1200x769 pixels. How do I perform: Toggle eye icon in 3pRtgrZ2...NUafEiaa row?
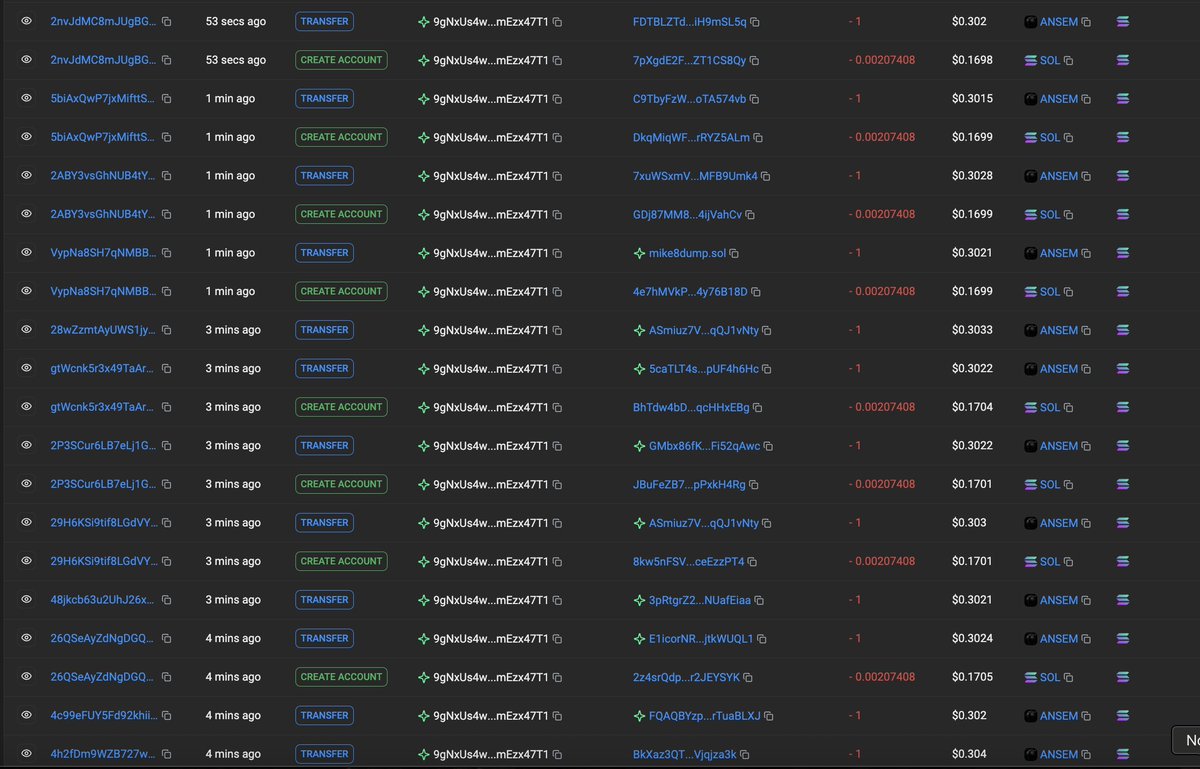pos(27,600)
